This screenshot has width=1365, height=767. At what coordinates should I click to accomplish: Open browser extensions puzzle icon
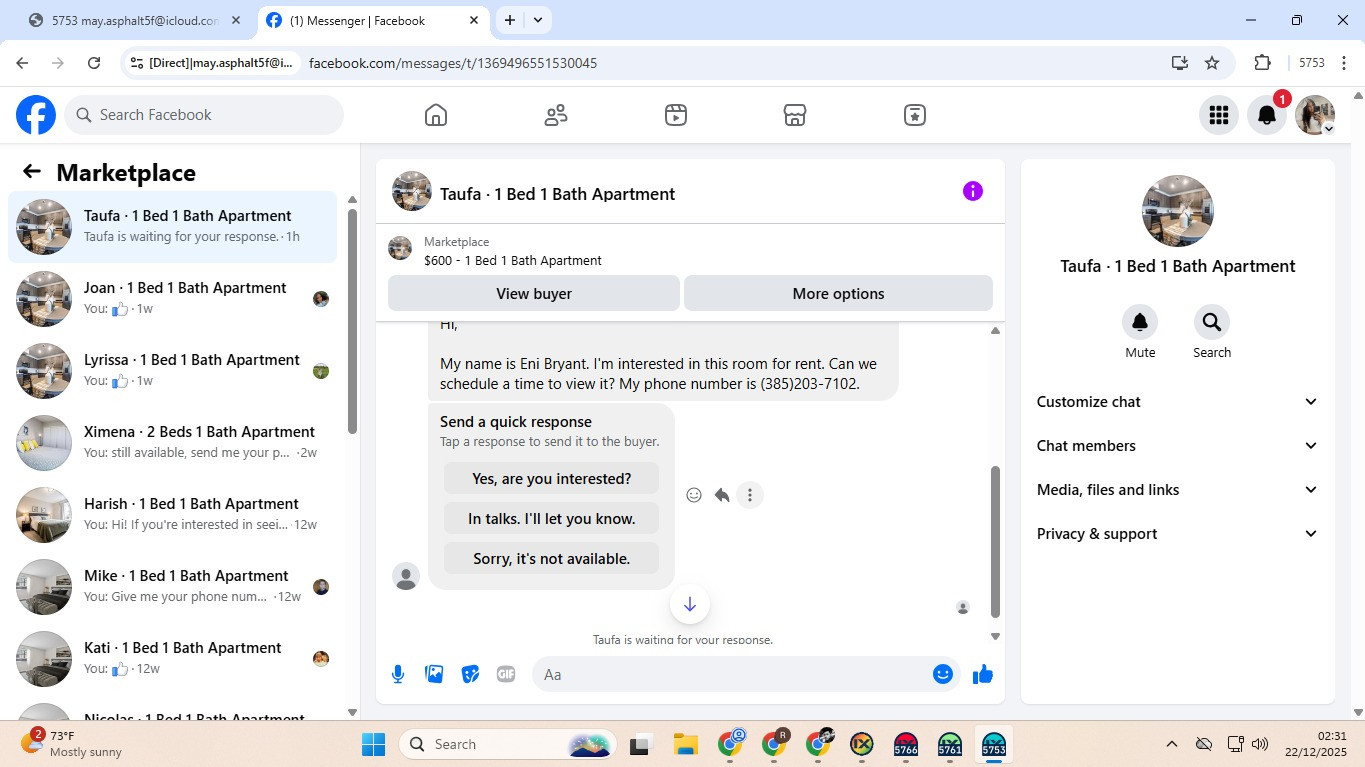(x=1262, y=63)
